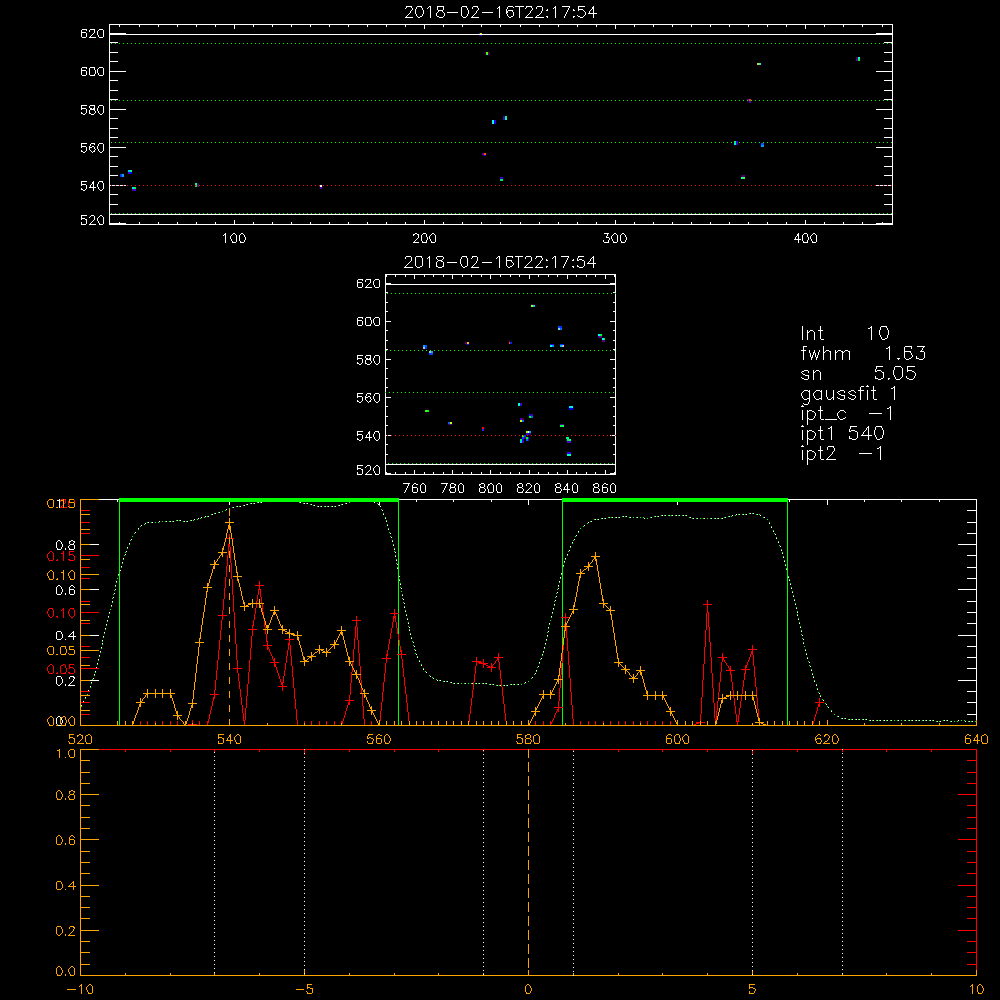The height and width of the screenshot is (1000, 1000).
Task: Select the 'Int 10' parameter text
Action: pyautogui.click(x=845, y=334)
